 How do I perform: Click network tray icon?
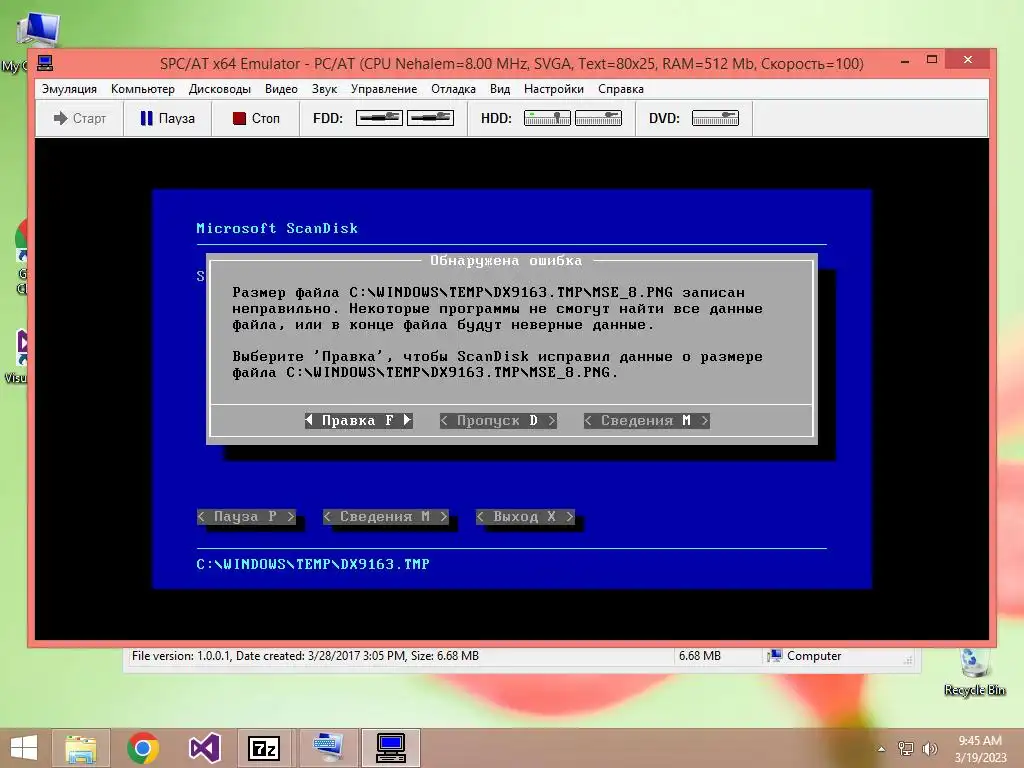pyautogui.click(x=906, y=748)
